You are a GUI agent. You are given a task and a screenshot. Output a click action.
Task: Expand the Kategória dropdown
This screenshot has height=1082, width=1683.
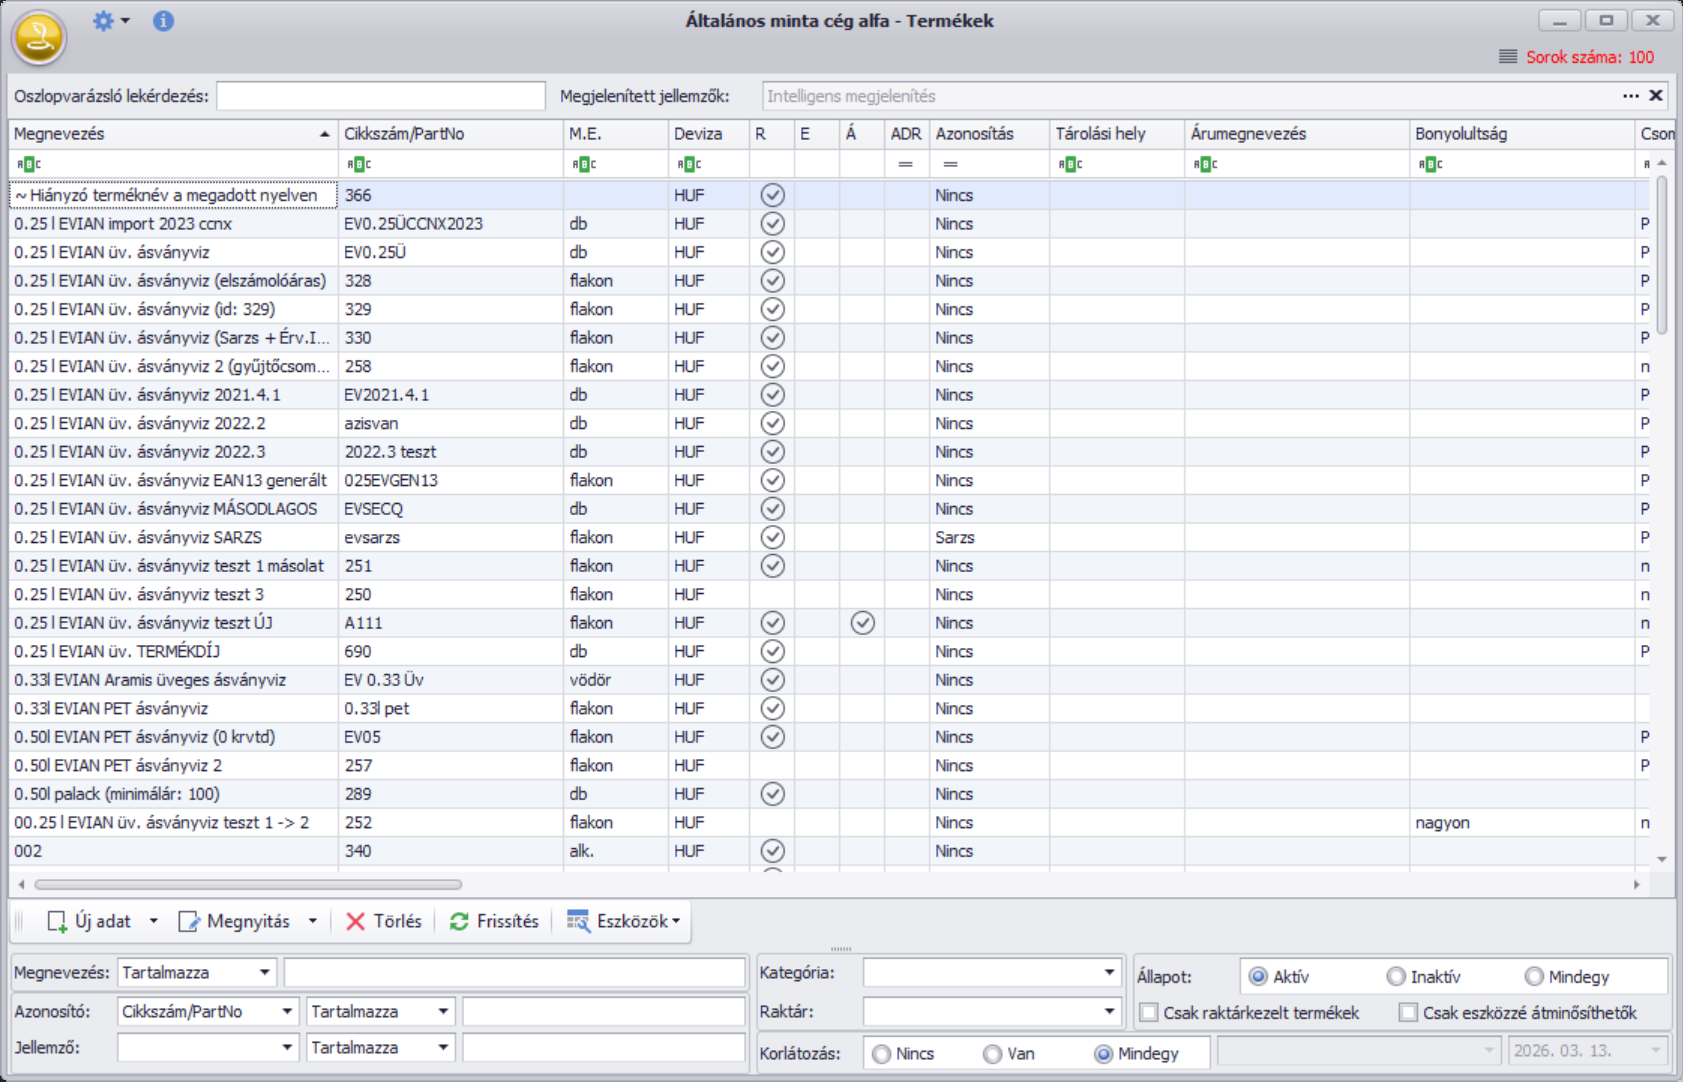tap(1109, 973)
